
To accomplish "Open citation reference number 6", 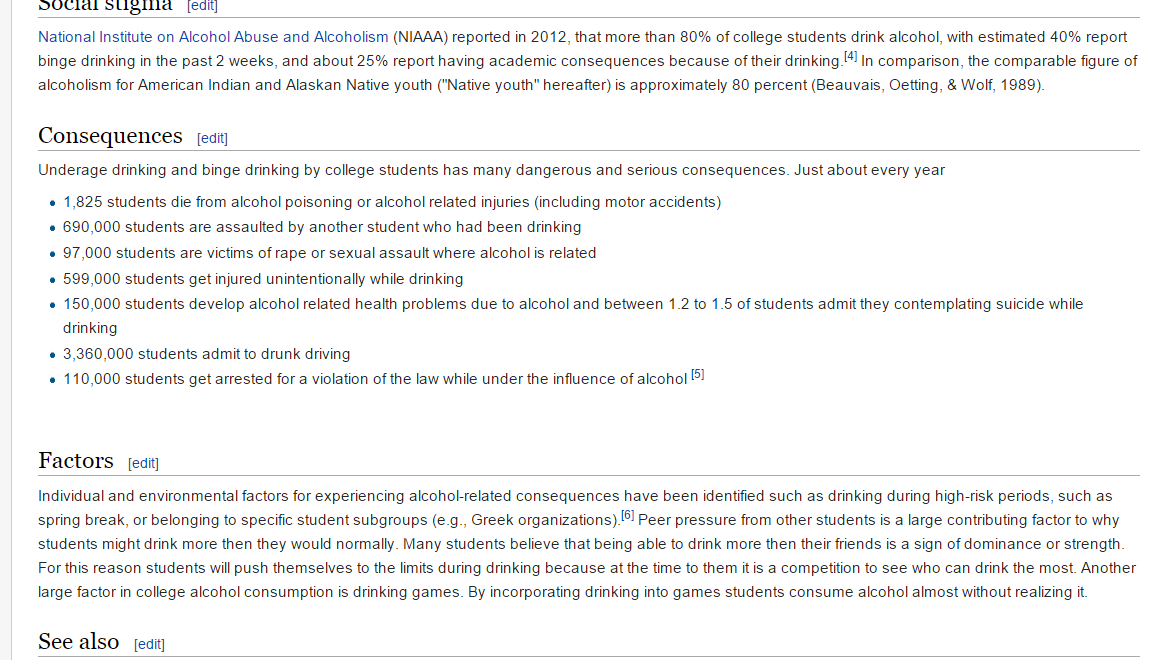I will [x=628, y=516].
